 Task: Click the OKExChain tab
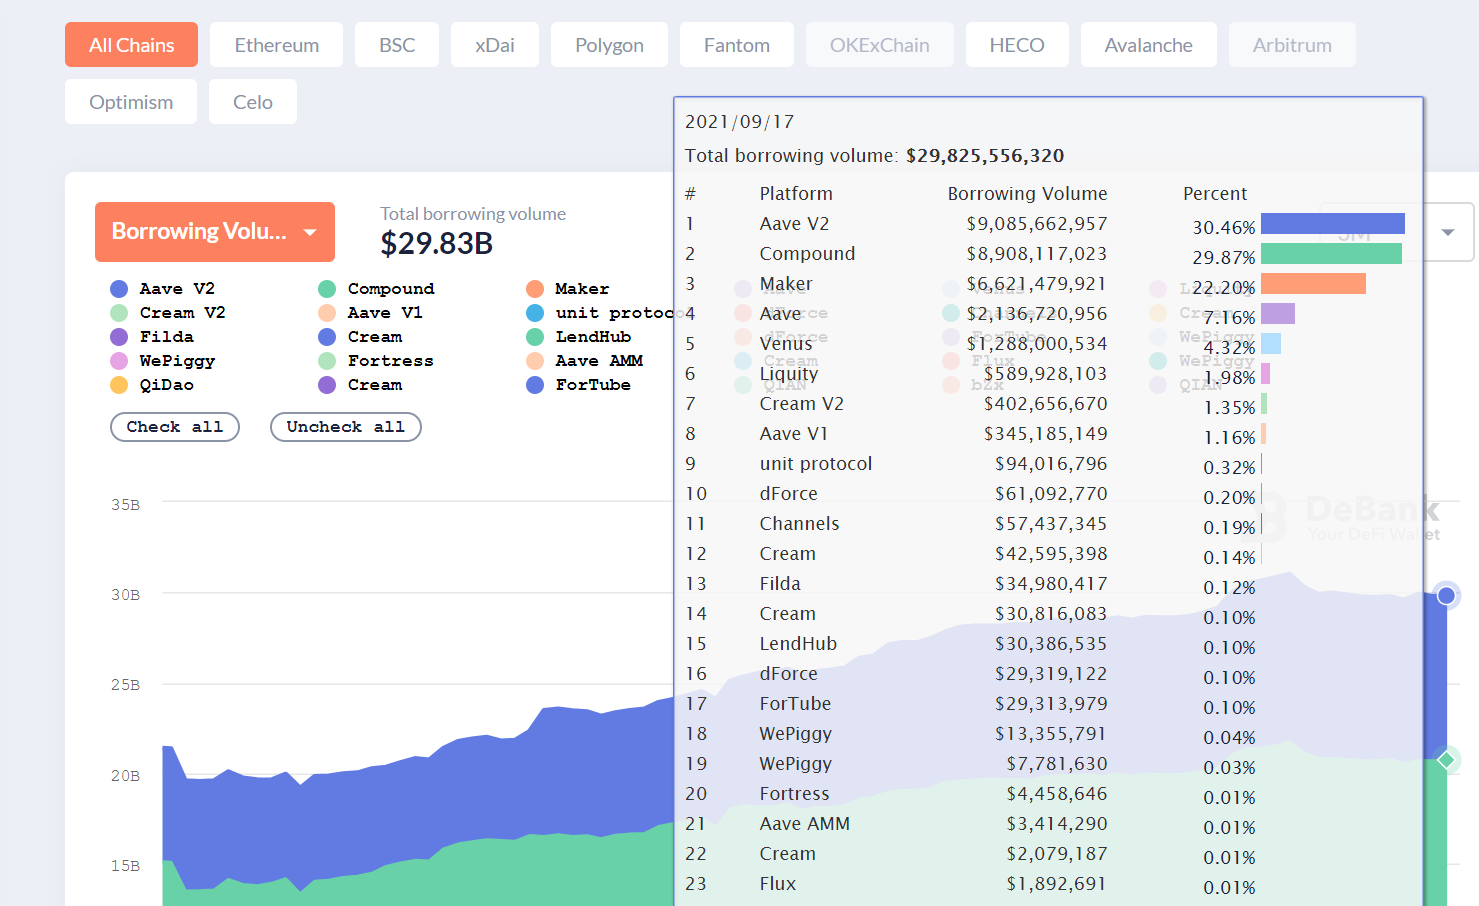pos(880,45)
